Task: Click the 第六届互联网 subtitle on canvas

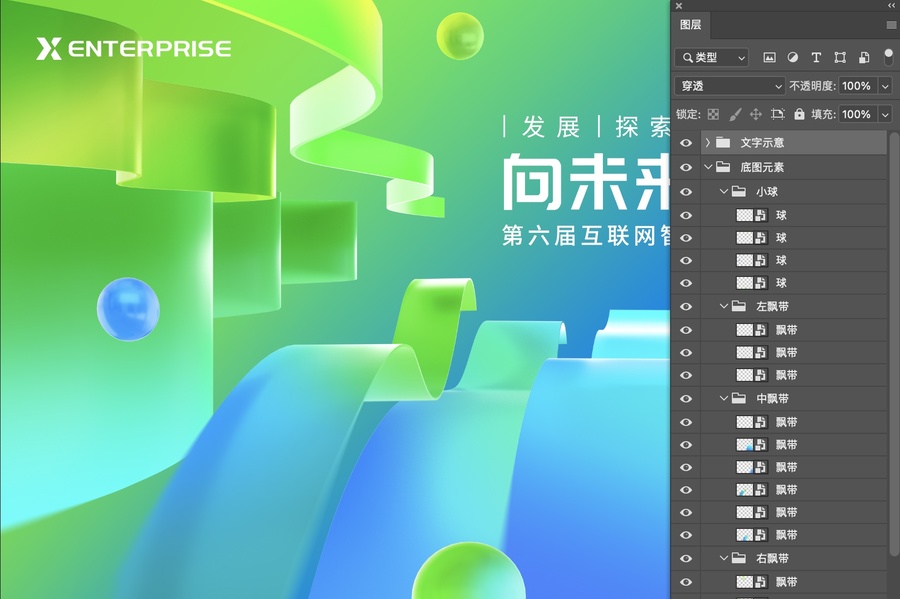Action: coord(580,235)
